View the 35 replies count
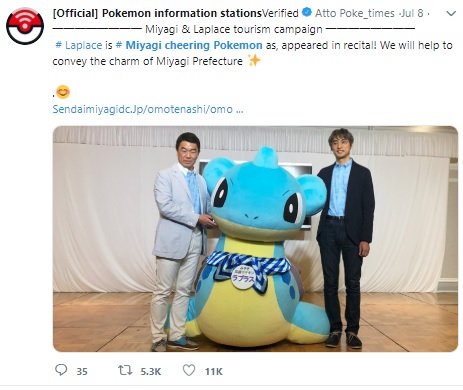Screen dimensions: 463x390 point(82,371)
